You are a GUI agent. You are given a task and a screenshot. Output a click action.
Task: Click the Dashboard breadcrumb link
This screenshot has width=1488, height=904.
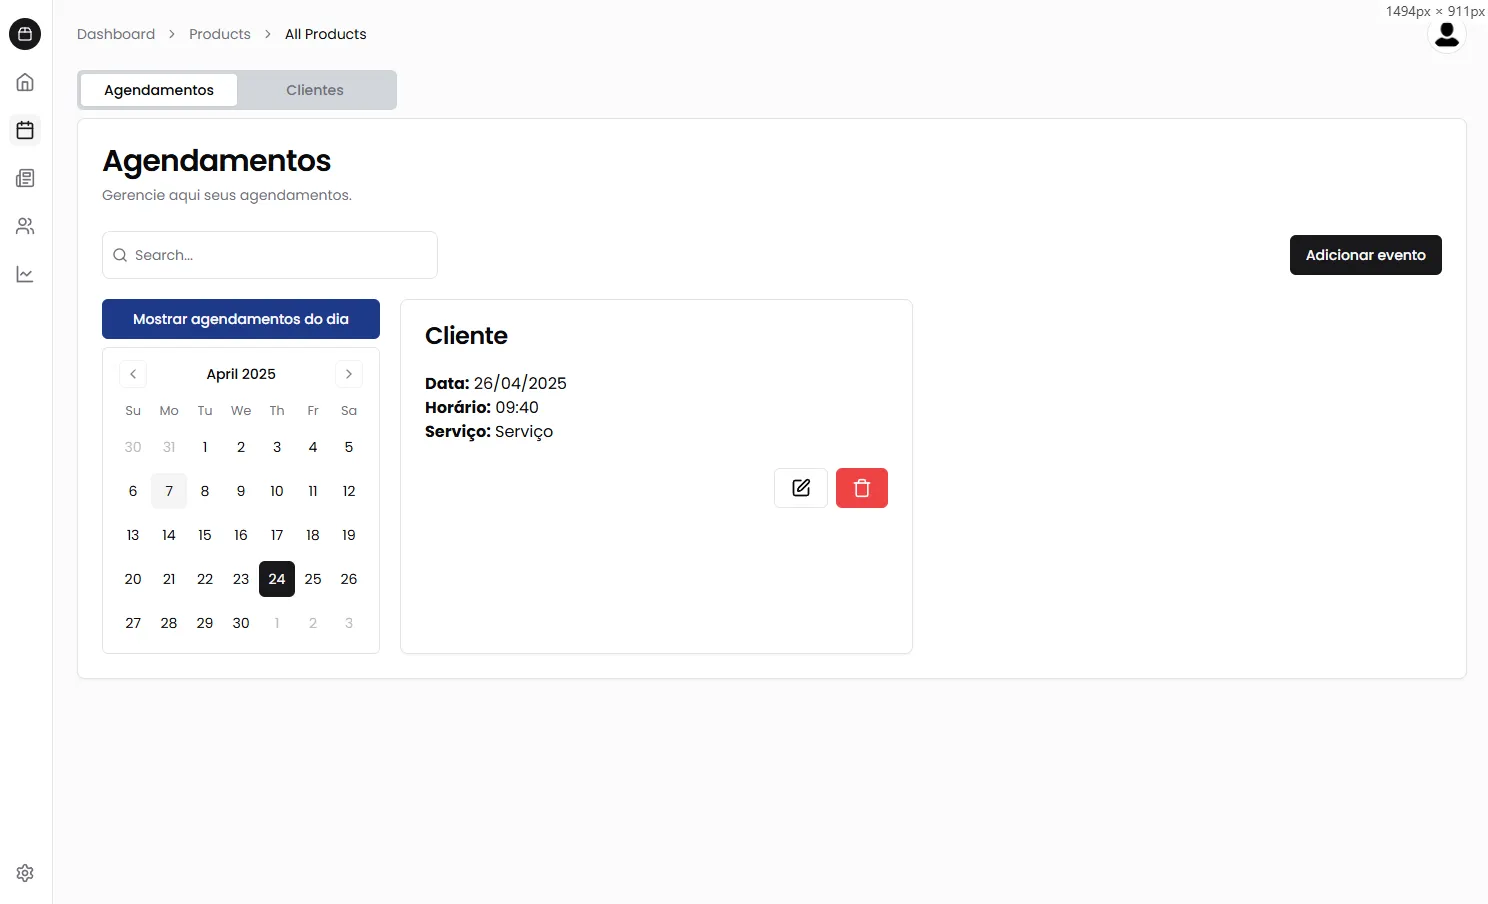(x=116, y=34)
